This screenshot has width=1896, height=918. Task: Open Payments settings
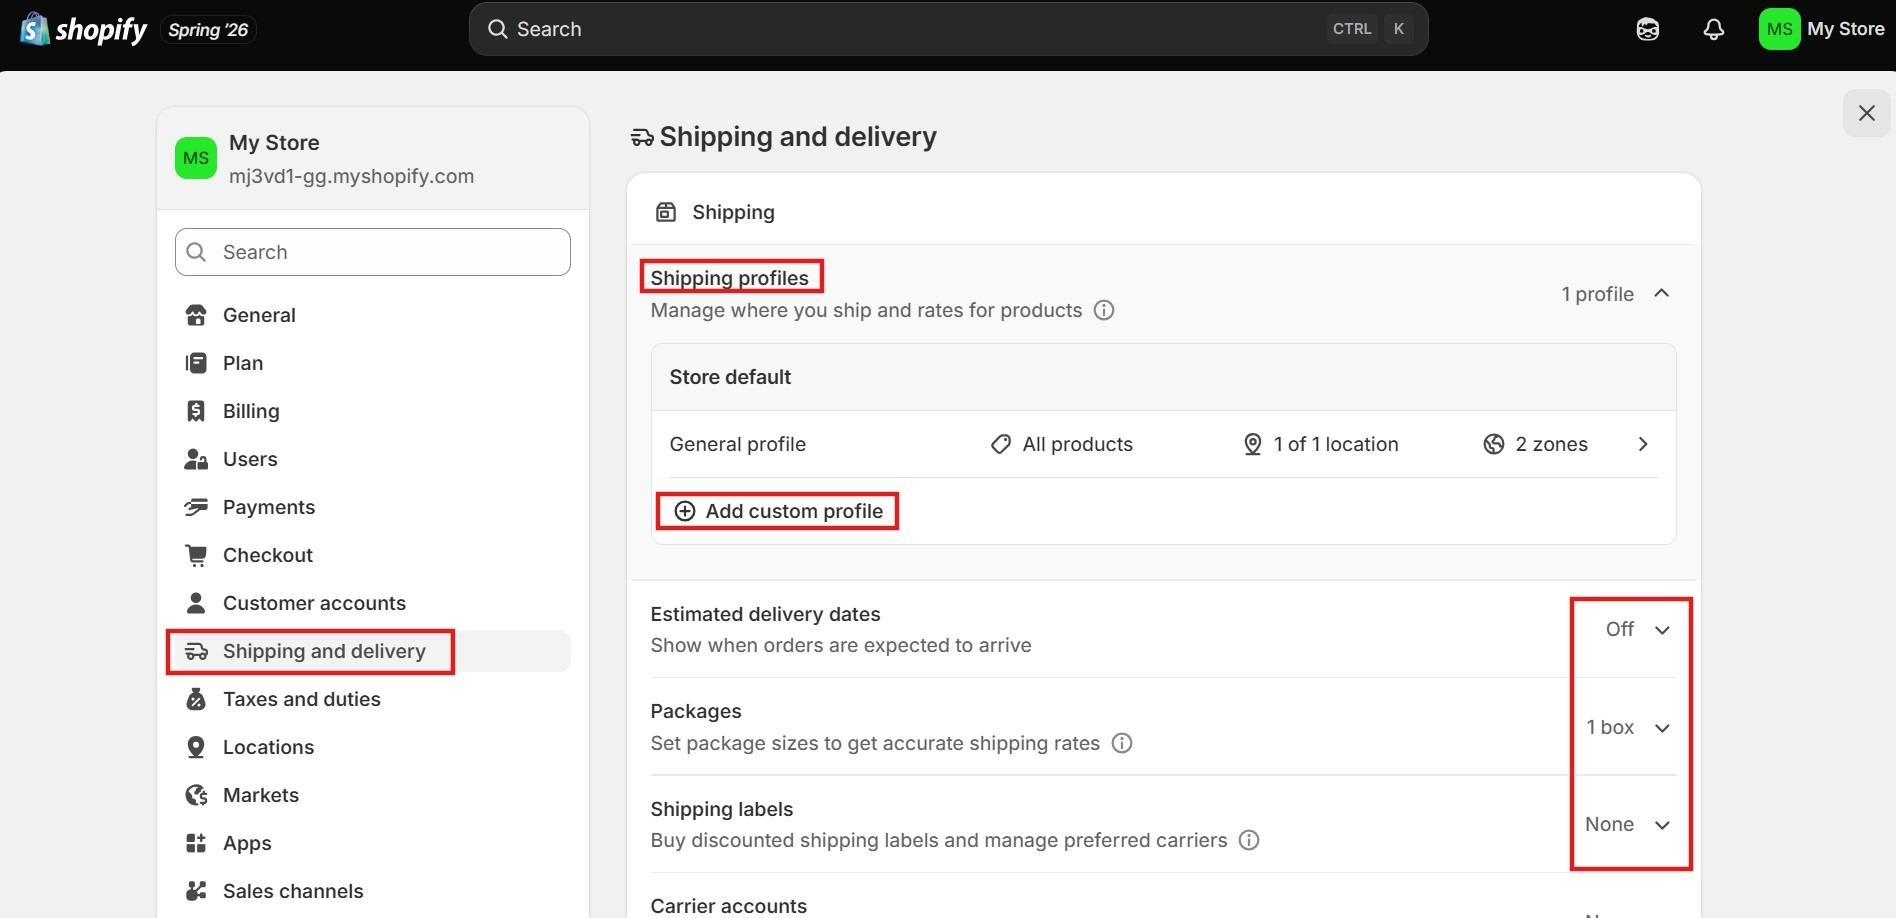coord(372,507)
